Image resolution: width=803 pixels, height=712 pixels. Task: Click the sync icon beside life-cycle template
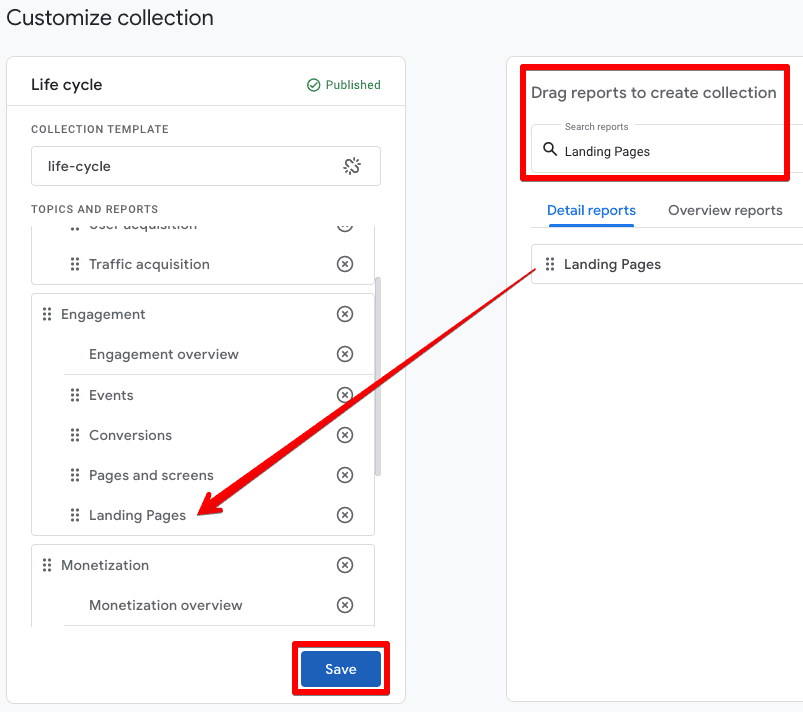click(352, 166)
